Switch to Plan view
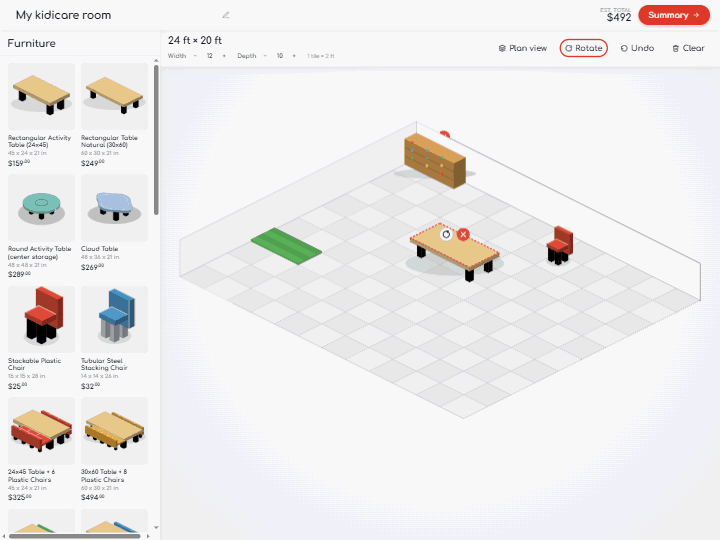This screenshot has width=720, height=540. [x=523, y=48]
